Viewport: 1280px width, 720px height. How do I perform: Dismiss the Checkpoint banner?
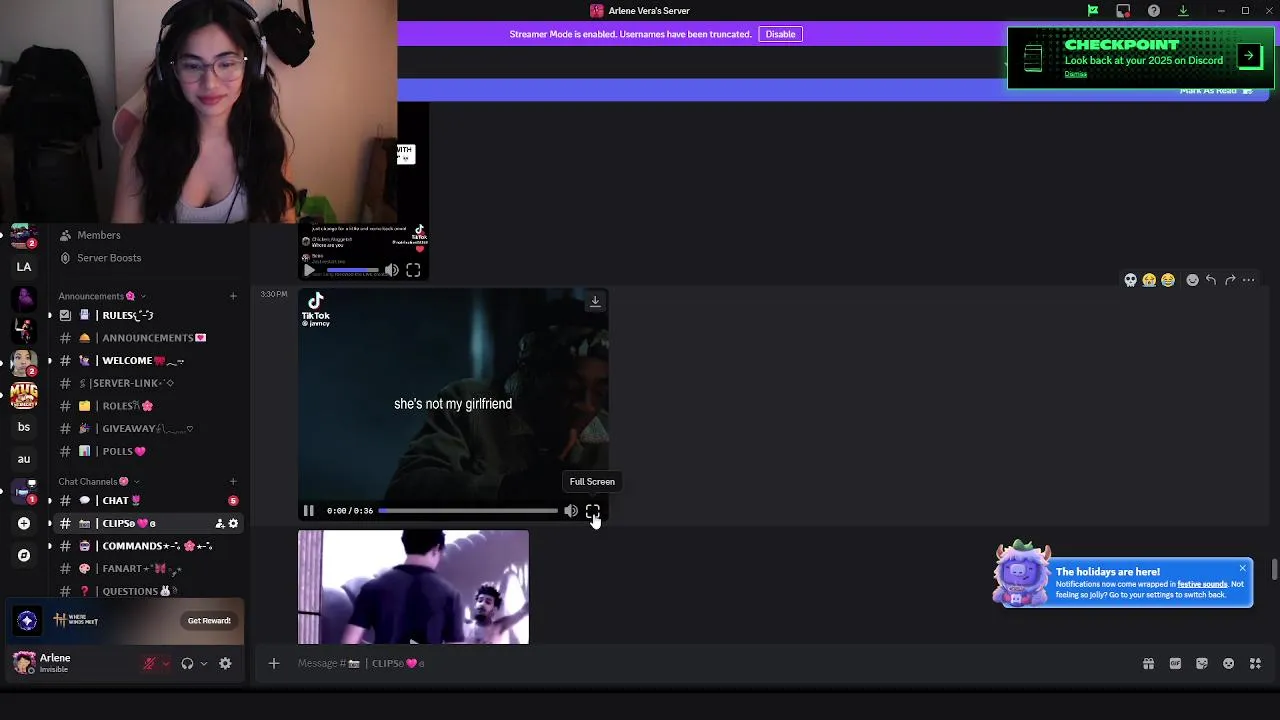tap(1075, 74)
